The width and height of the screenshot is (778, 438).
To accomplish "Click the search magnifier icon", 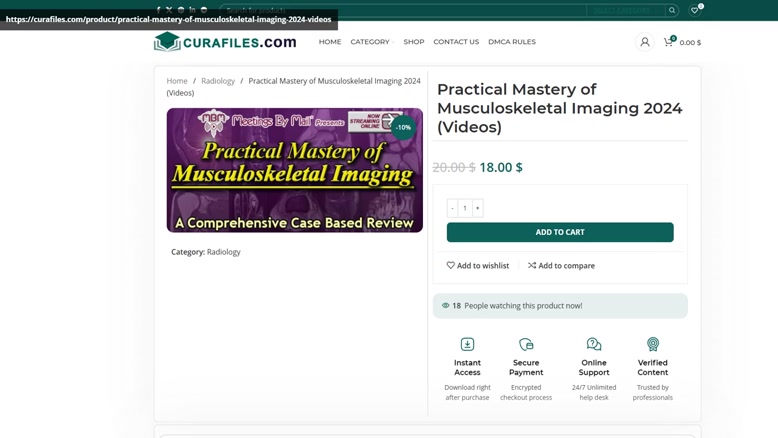I will point(672,10).
